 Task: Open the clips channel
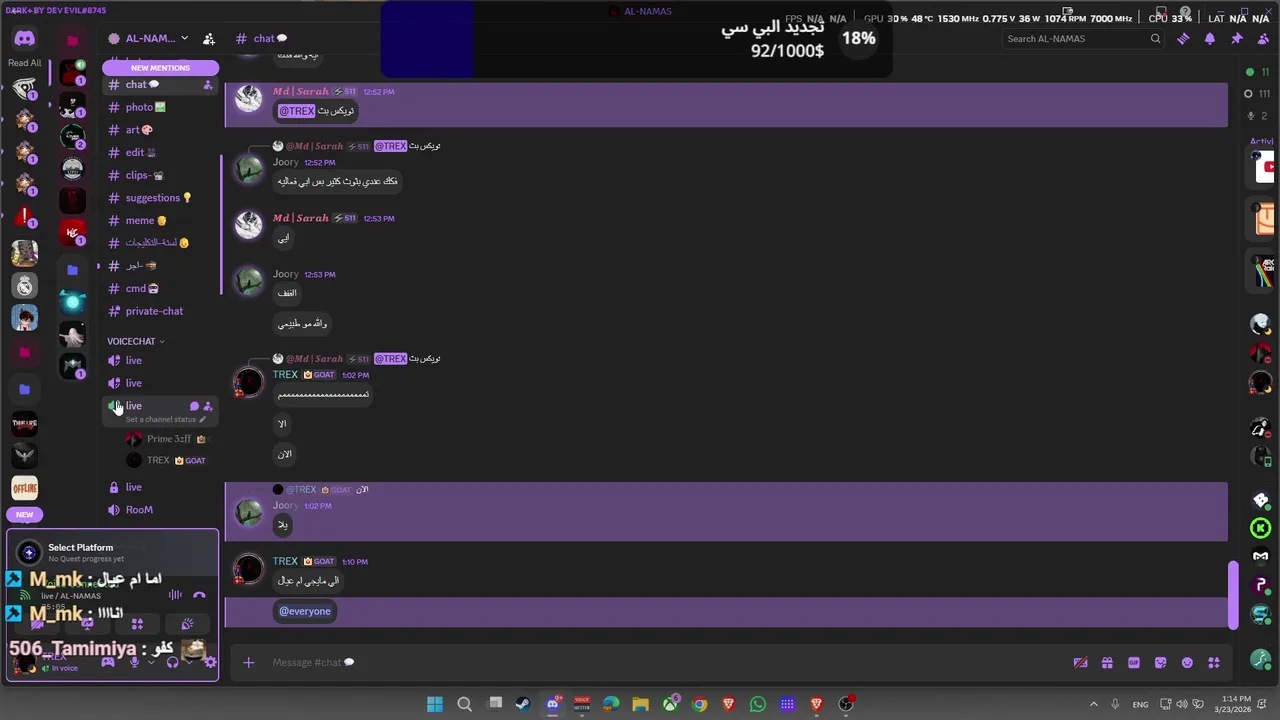[x=160, y=175]
